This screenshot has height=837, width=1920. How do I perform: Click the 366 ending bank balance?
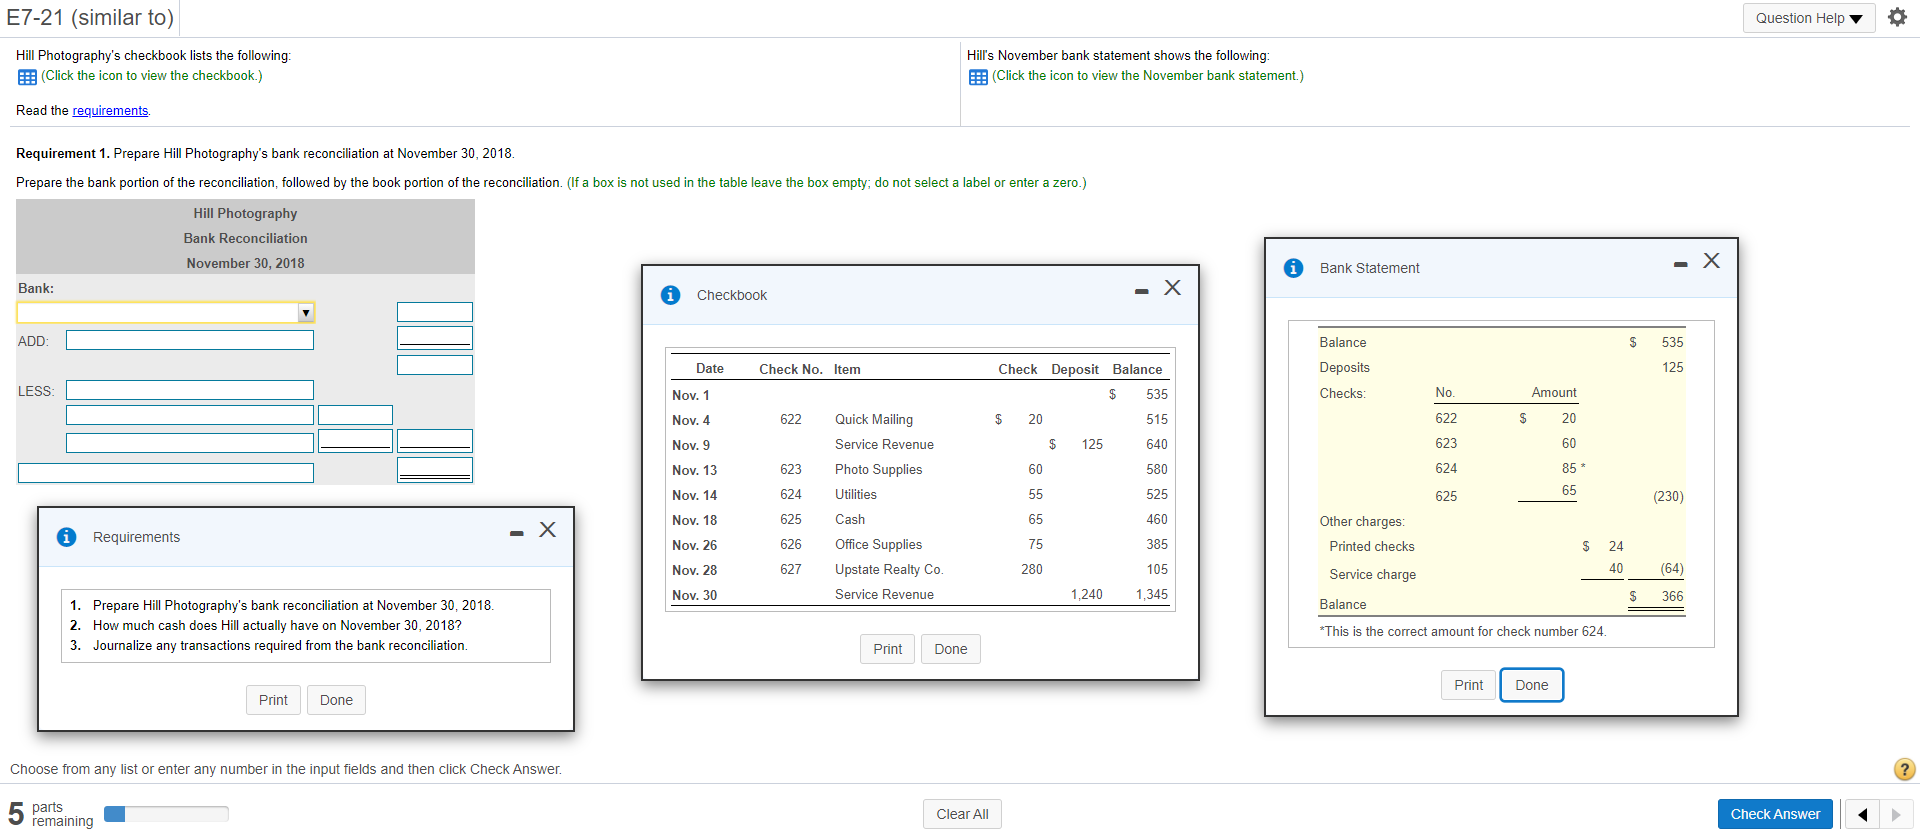pos(1673,597)
